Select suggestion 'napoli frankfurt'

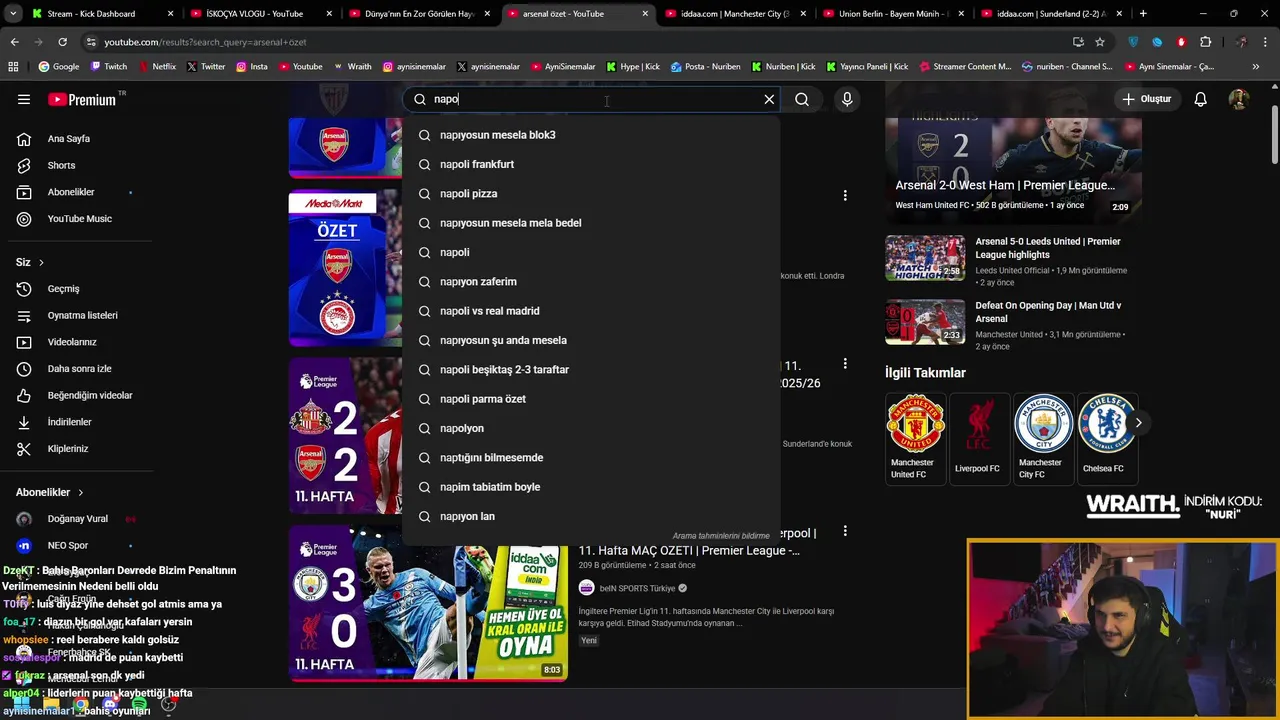[590, 164]
